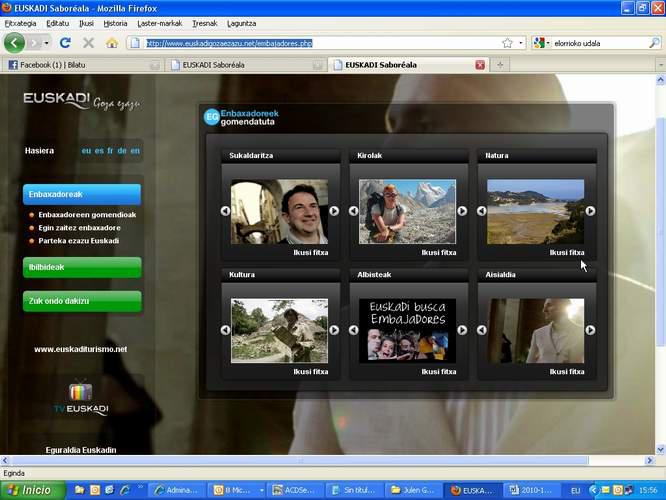Open the navigation history dropdown arrow
The image size is (666, 500).
coord(46,43)
